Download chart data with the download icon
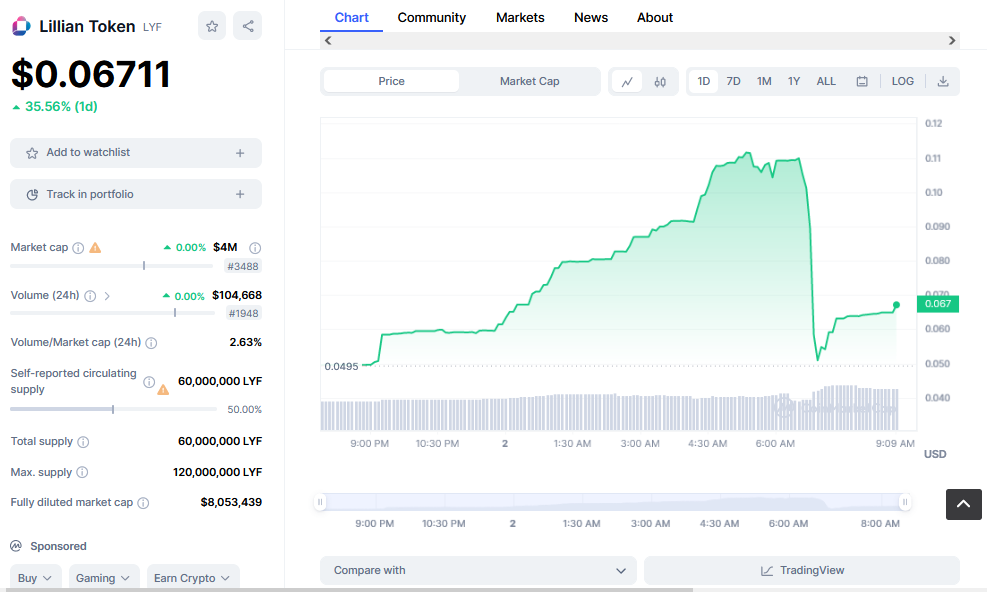 943,82
